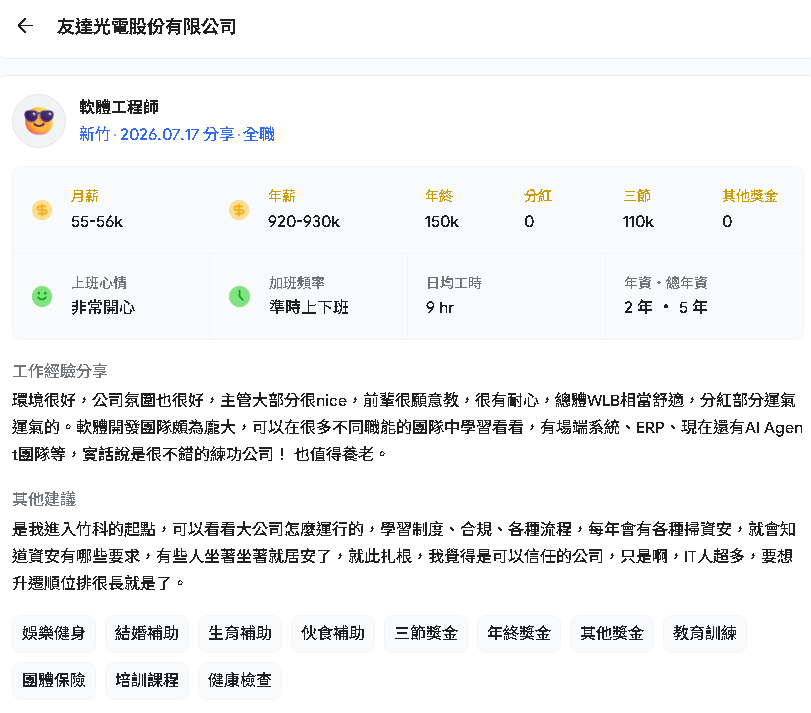Click the green clock overtime icon
This screenshot has height=713, width=811.
click(x=239, y=296)
